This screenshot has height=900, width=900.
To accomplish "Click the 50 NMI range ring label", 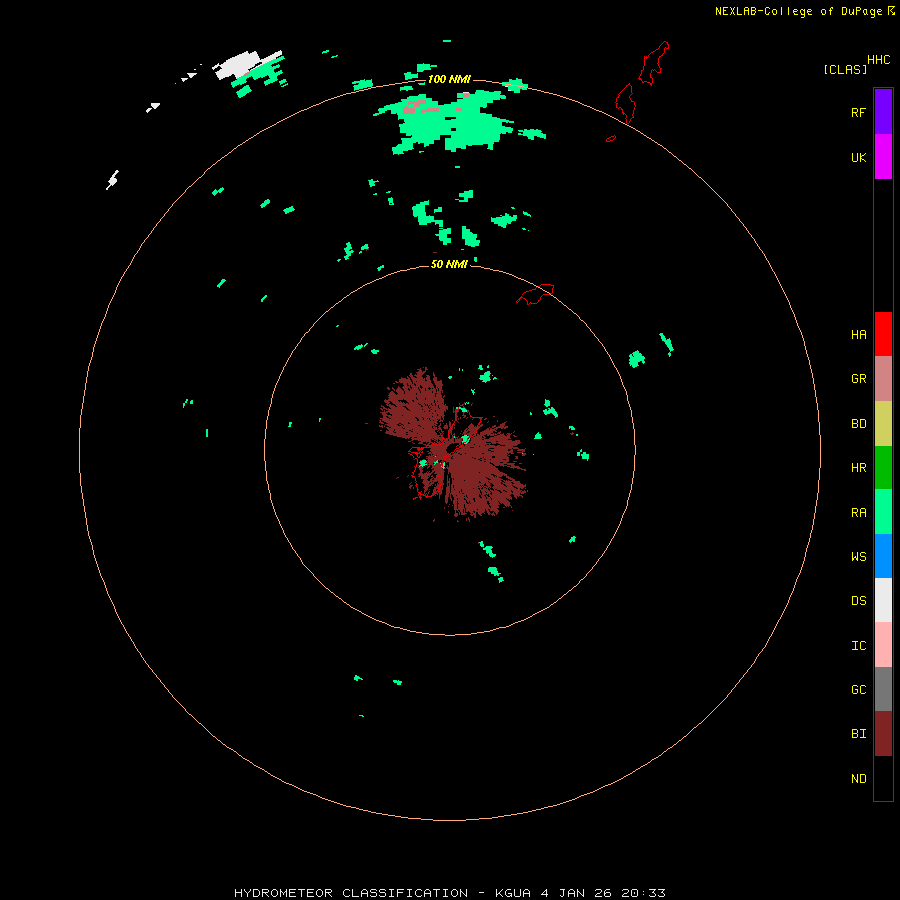I will [x=449, y=264].
